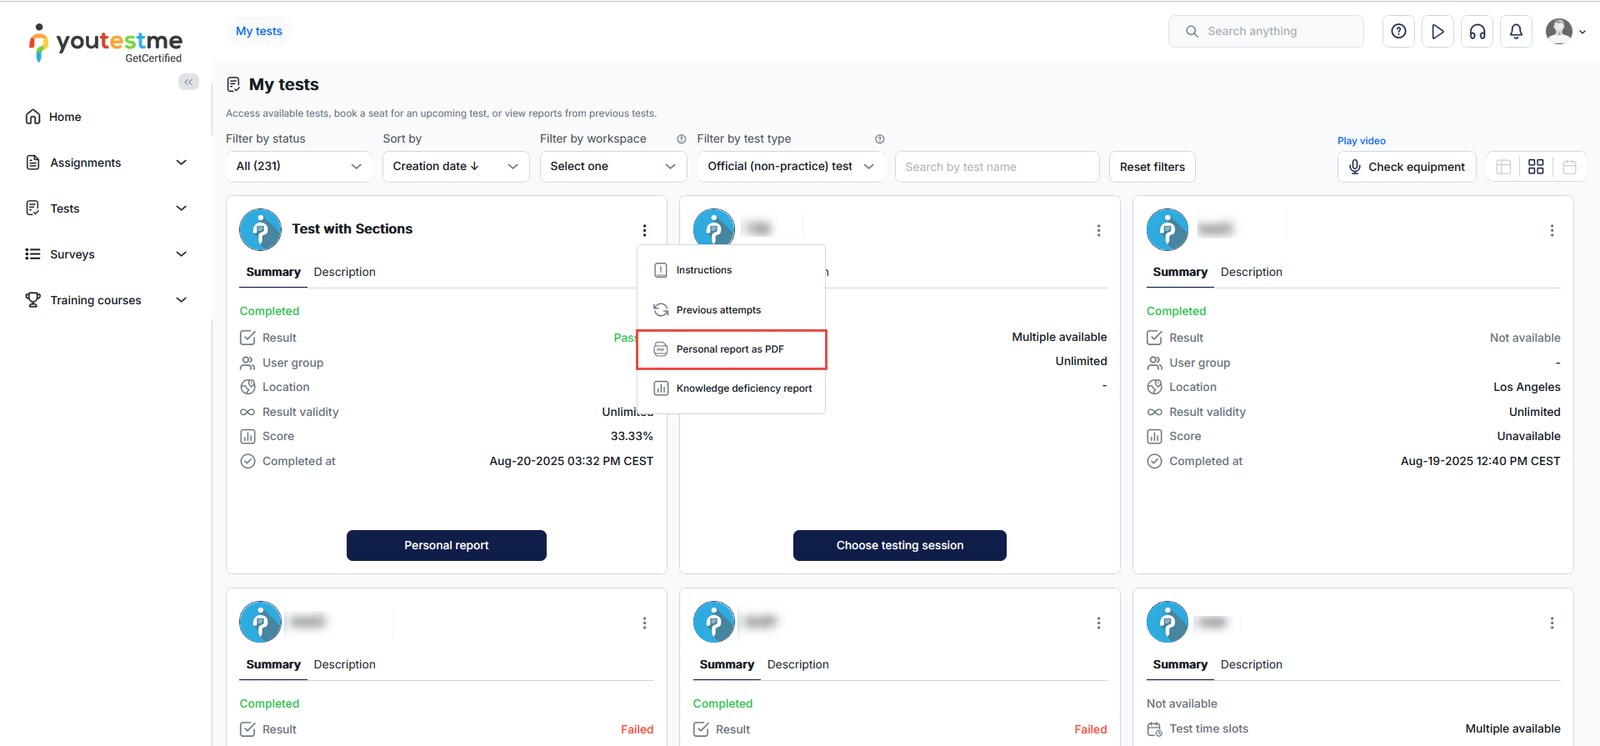This screenshot has width=1600, height=746.
Task: Collapse the sidebar with double-chevron icon
Action: click(x=188, y=82)
